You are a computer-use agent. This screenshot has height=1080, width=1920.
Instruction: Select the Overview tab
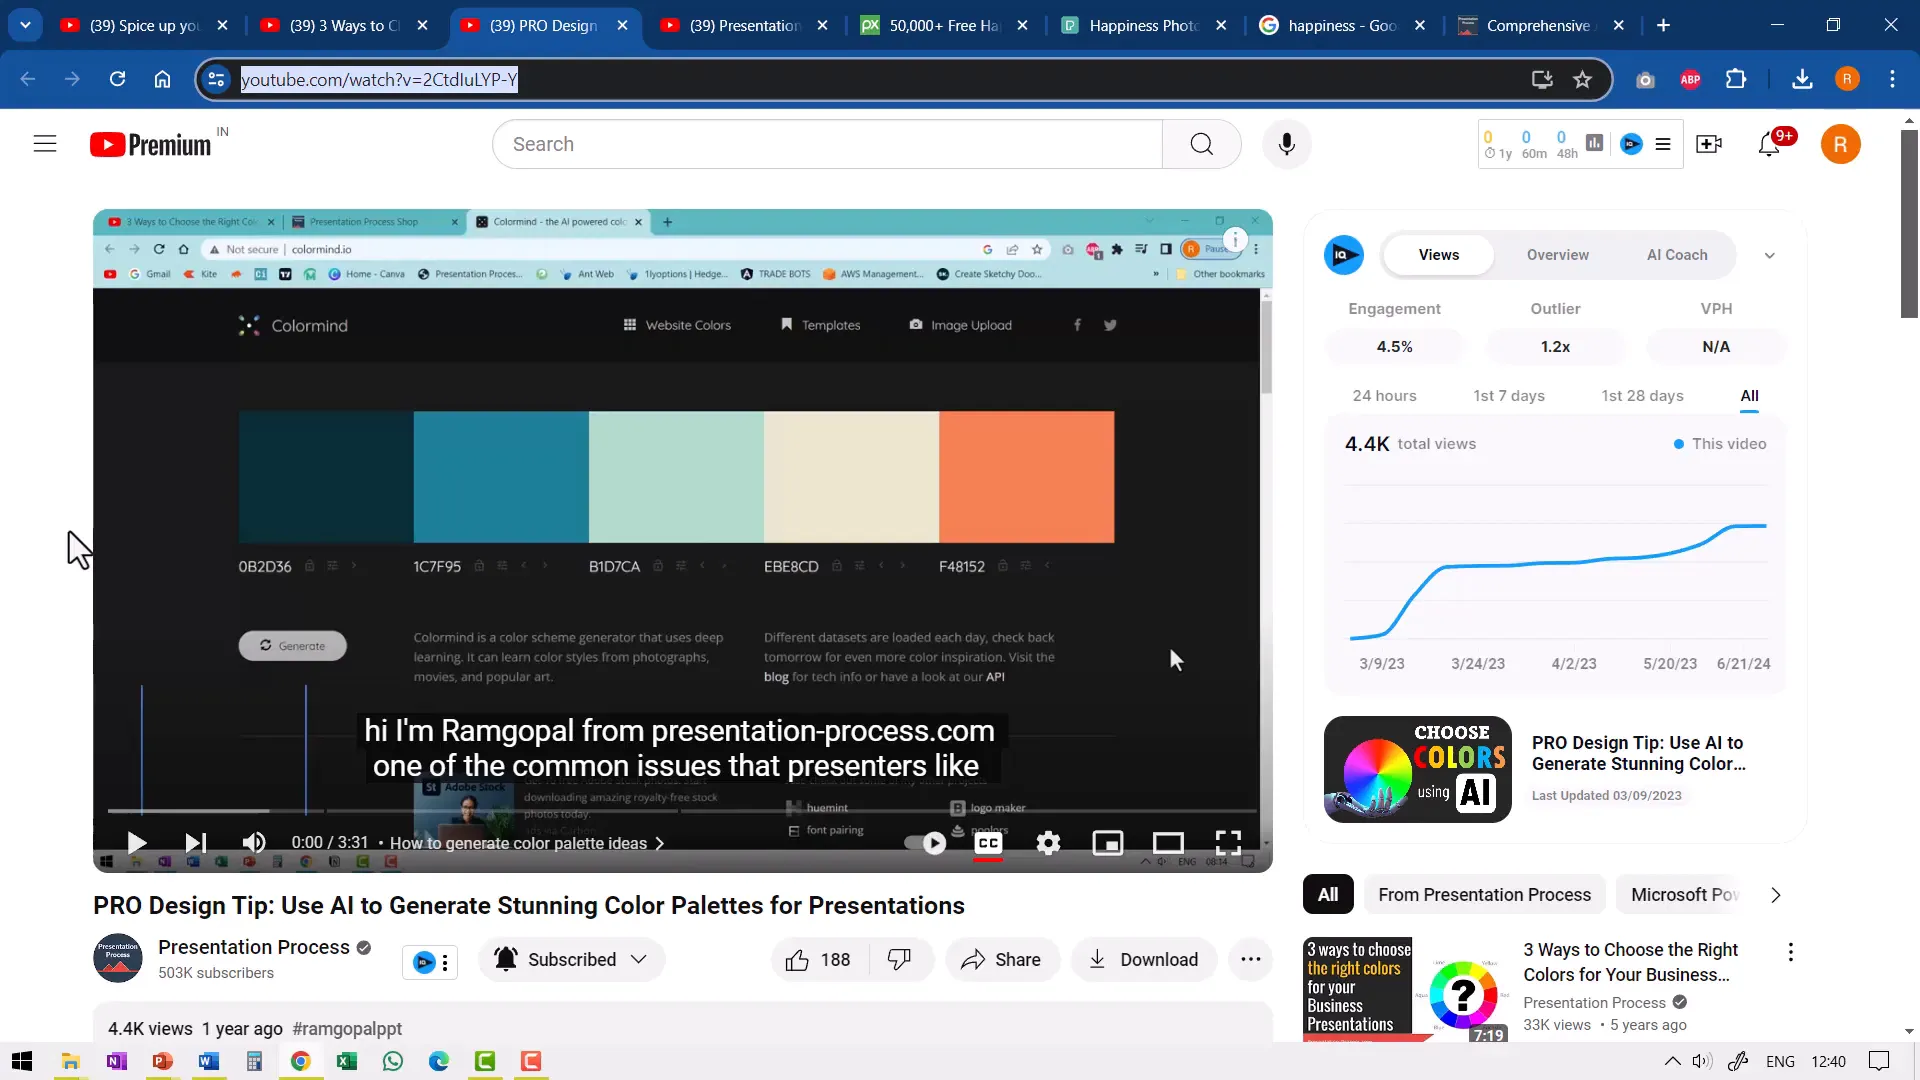(1557, 255)
